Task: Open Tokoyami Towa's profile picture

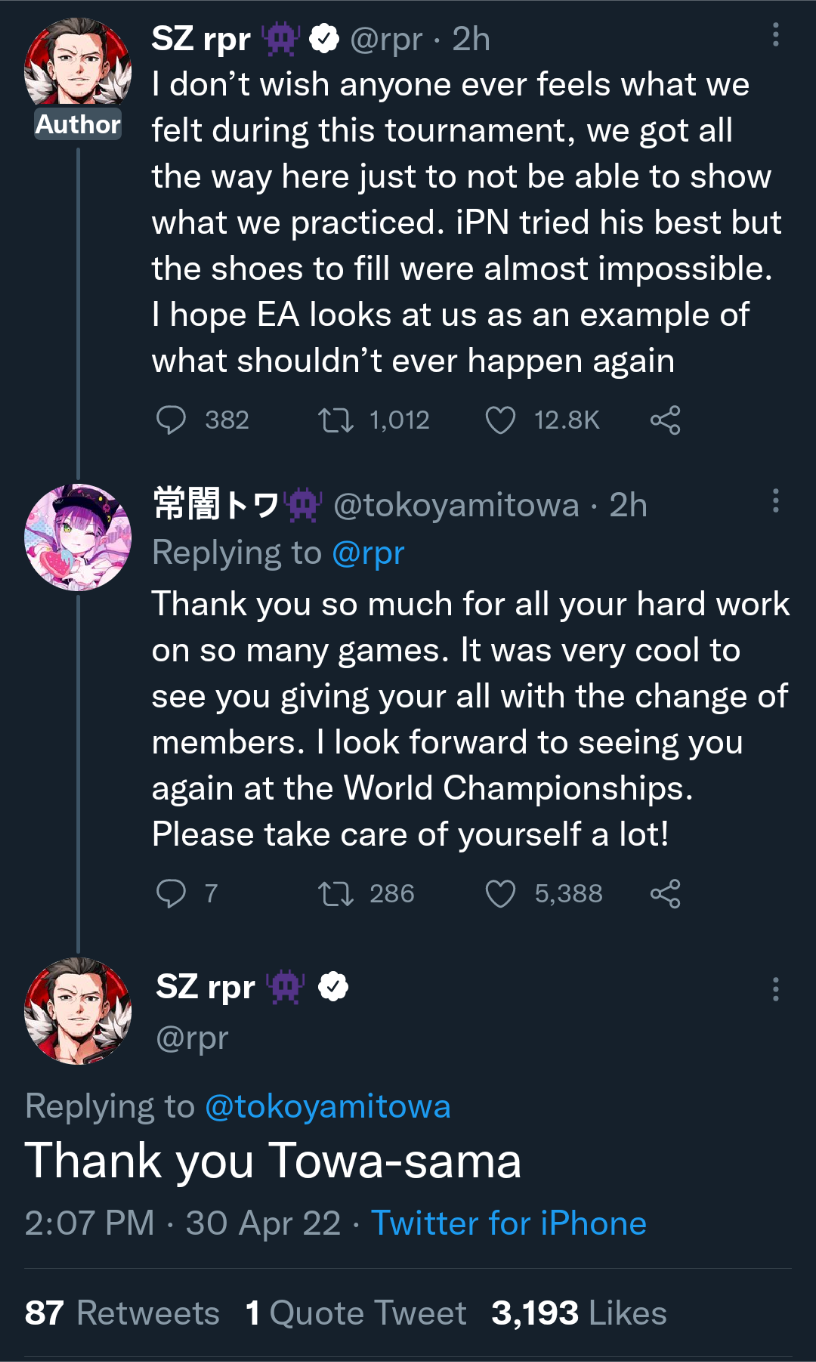Action: [78, 538]
